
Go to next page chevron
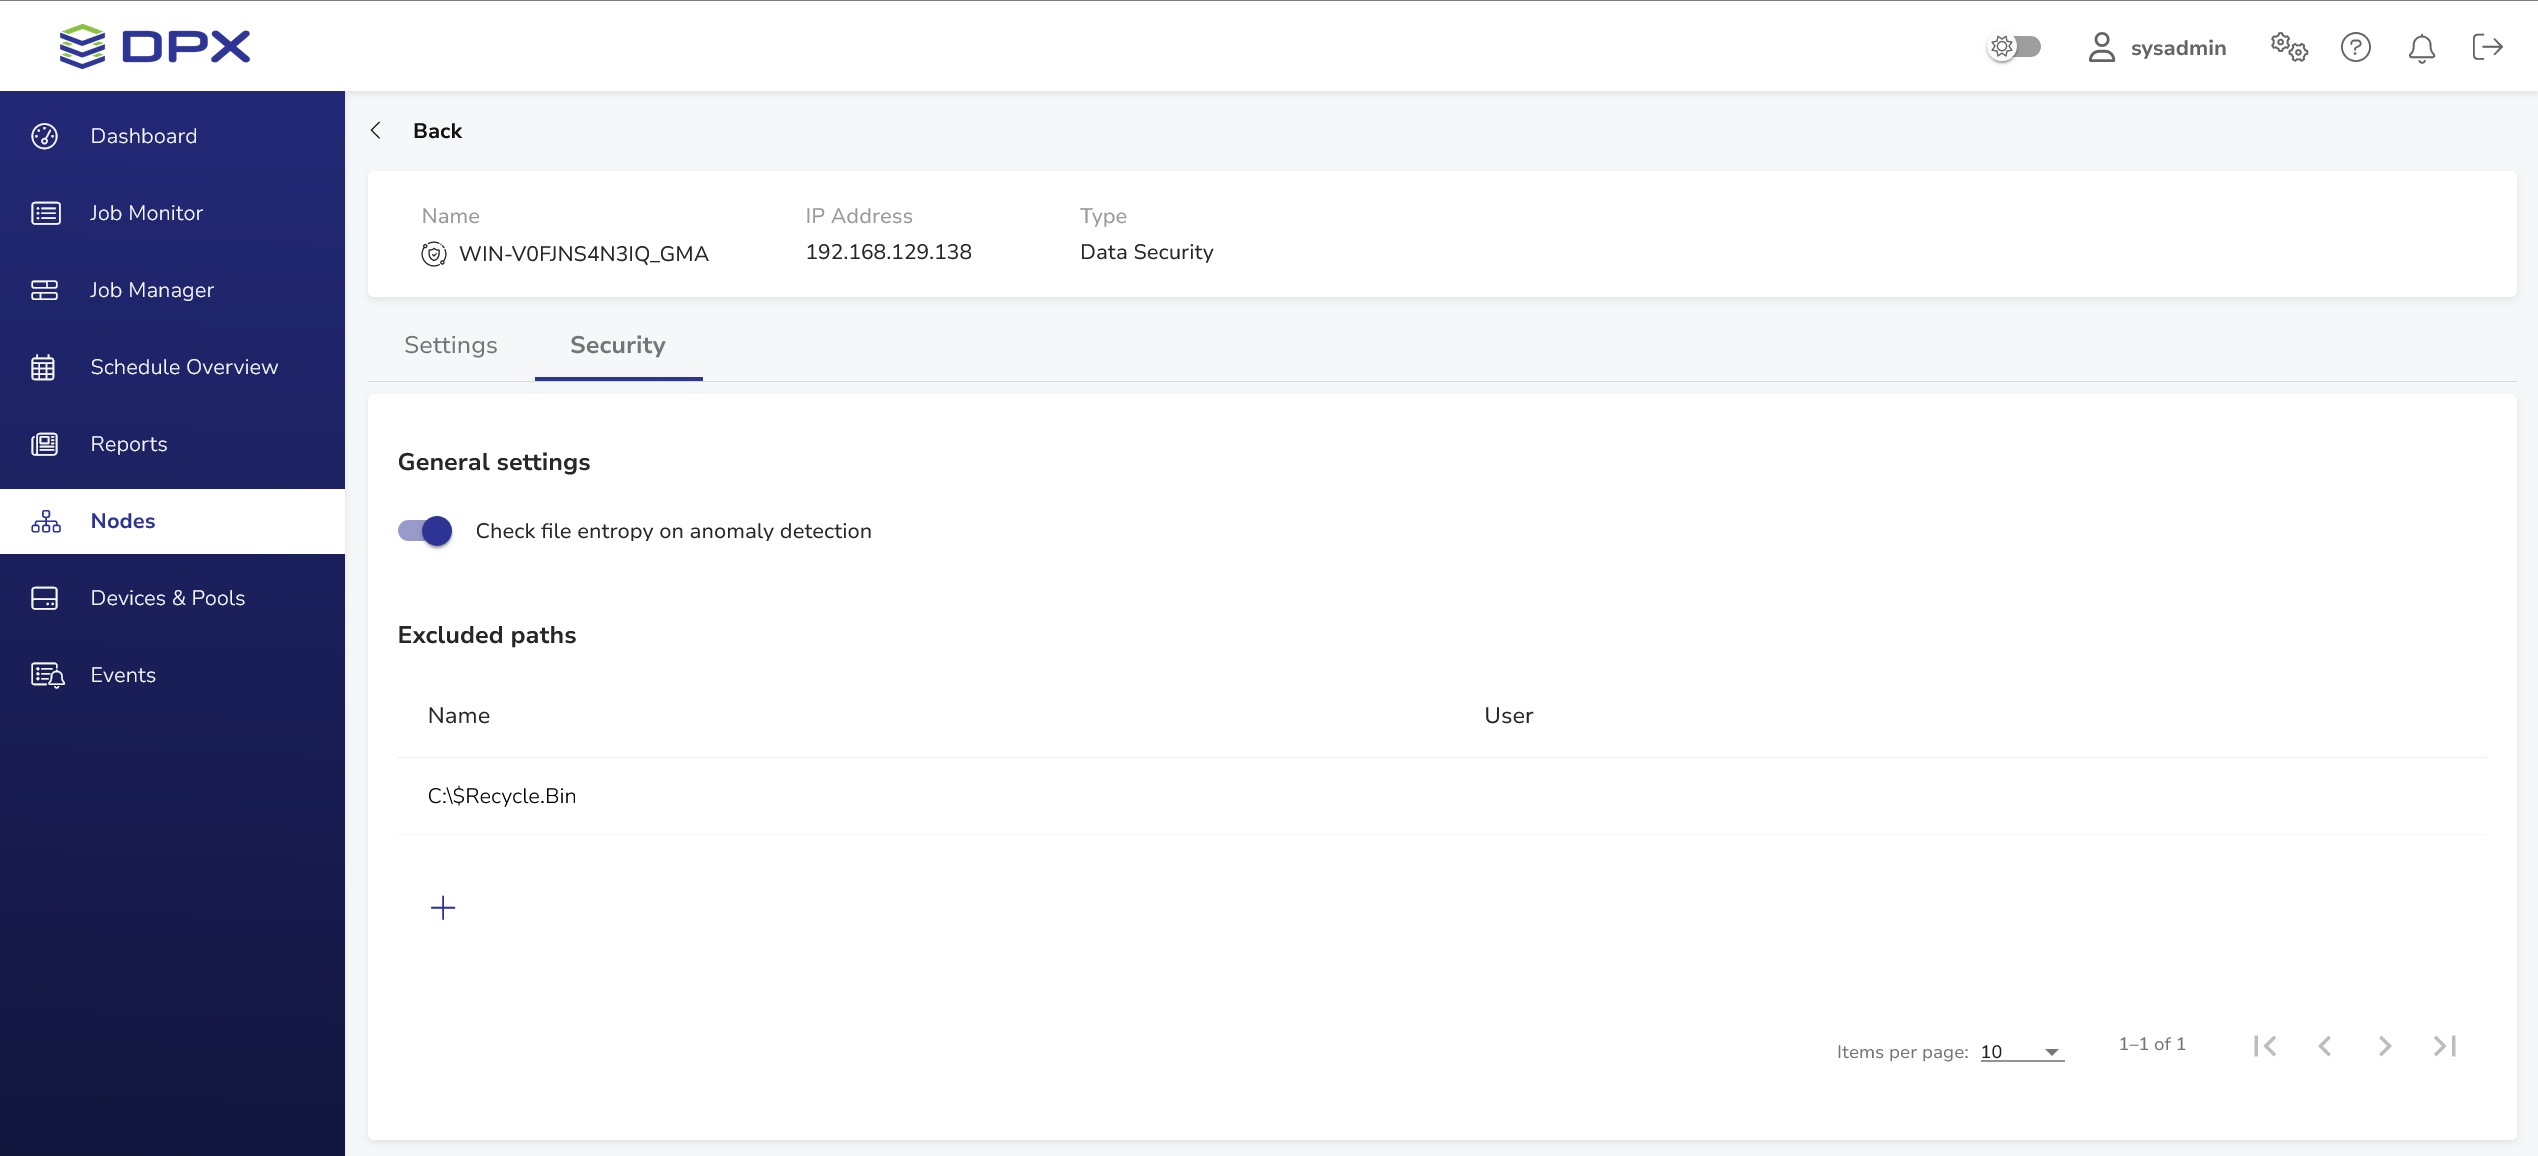(2385, 1046)
